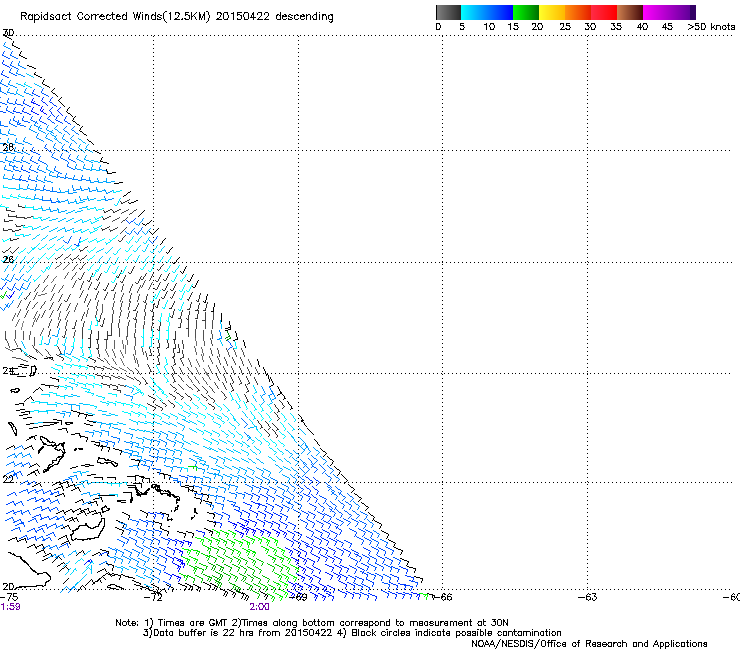Click the latitude label '28'
Screen dimensions: 740x650
click(x=8, y=147)
